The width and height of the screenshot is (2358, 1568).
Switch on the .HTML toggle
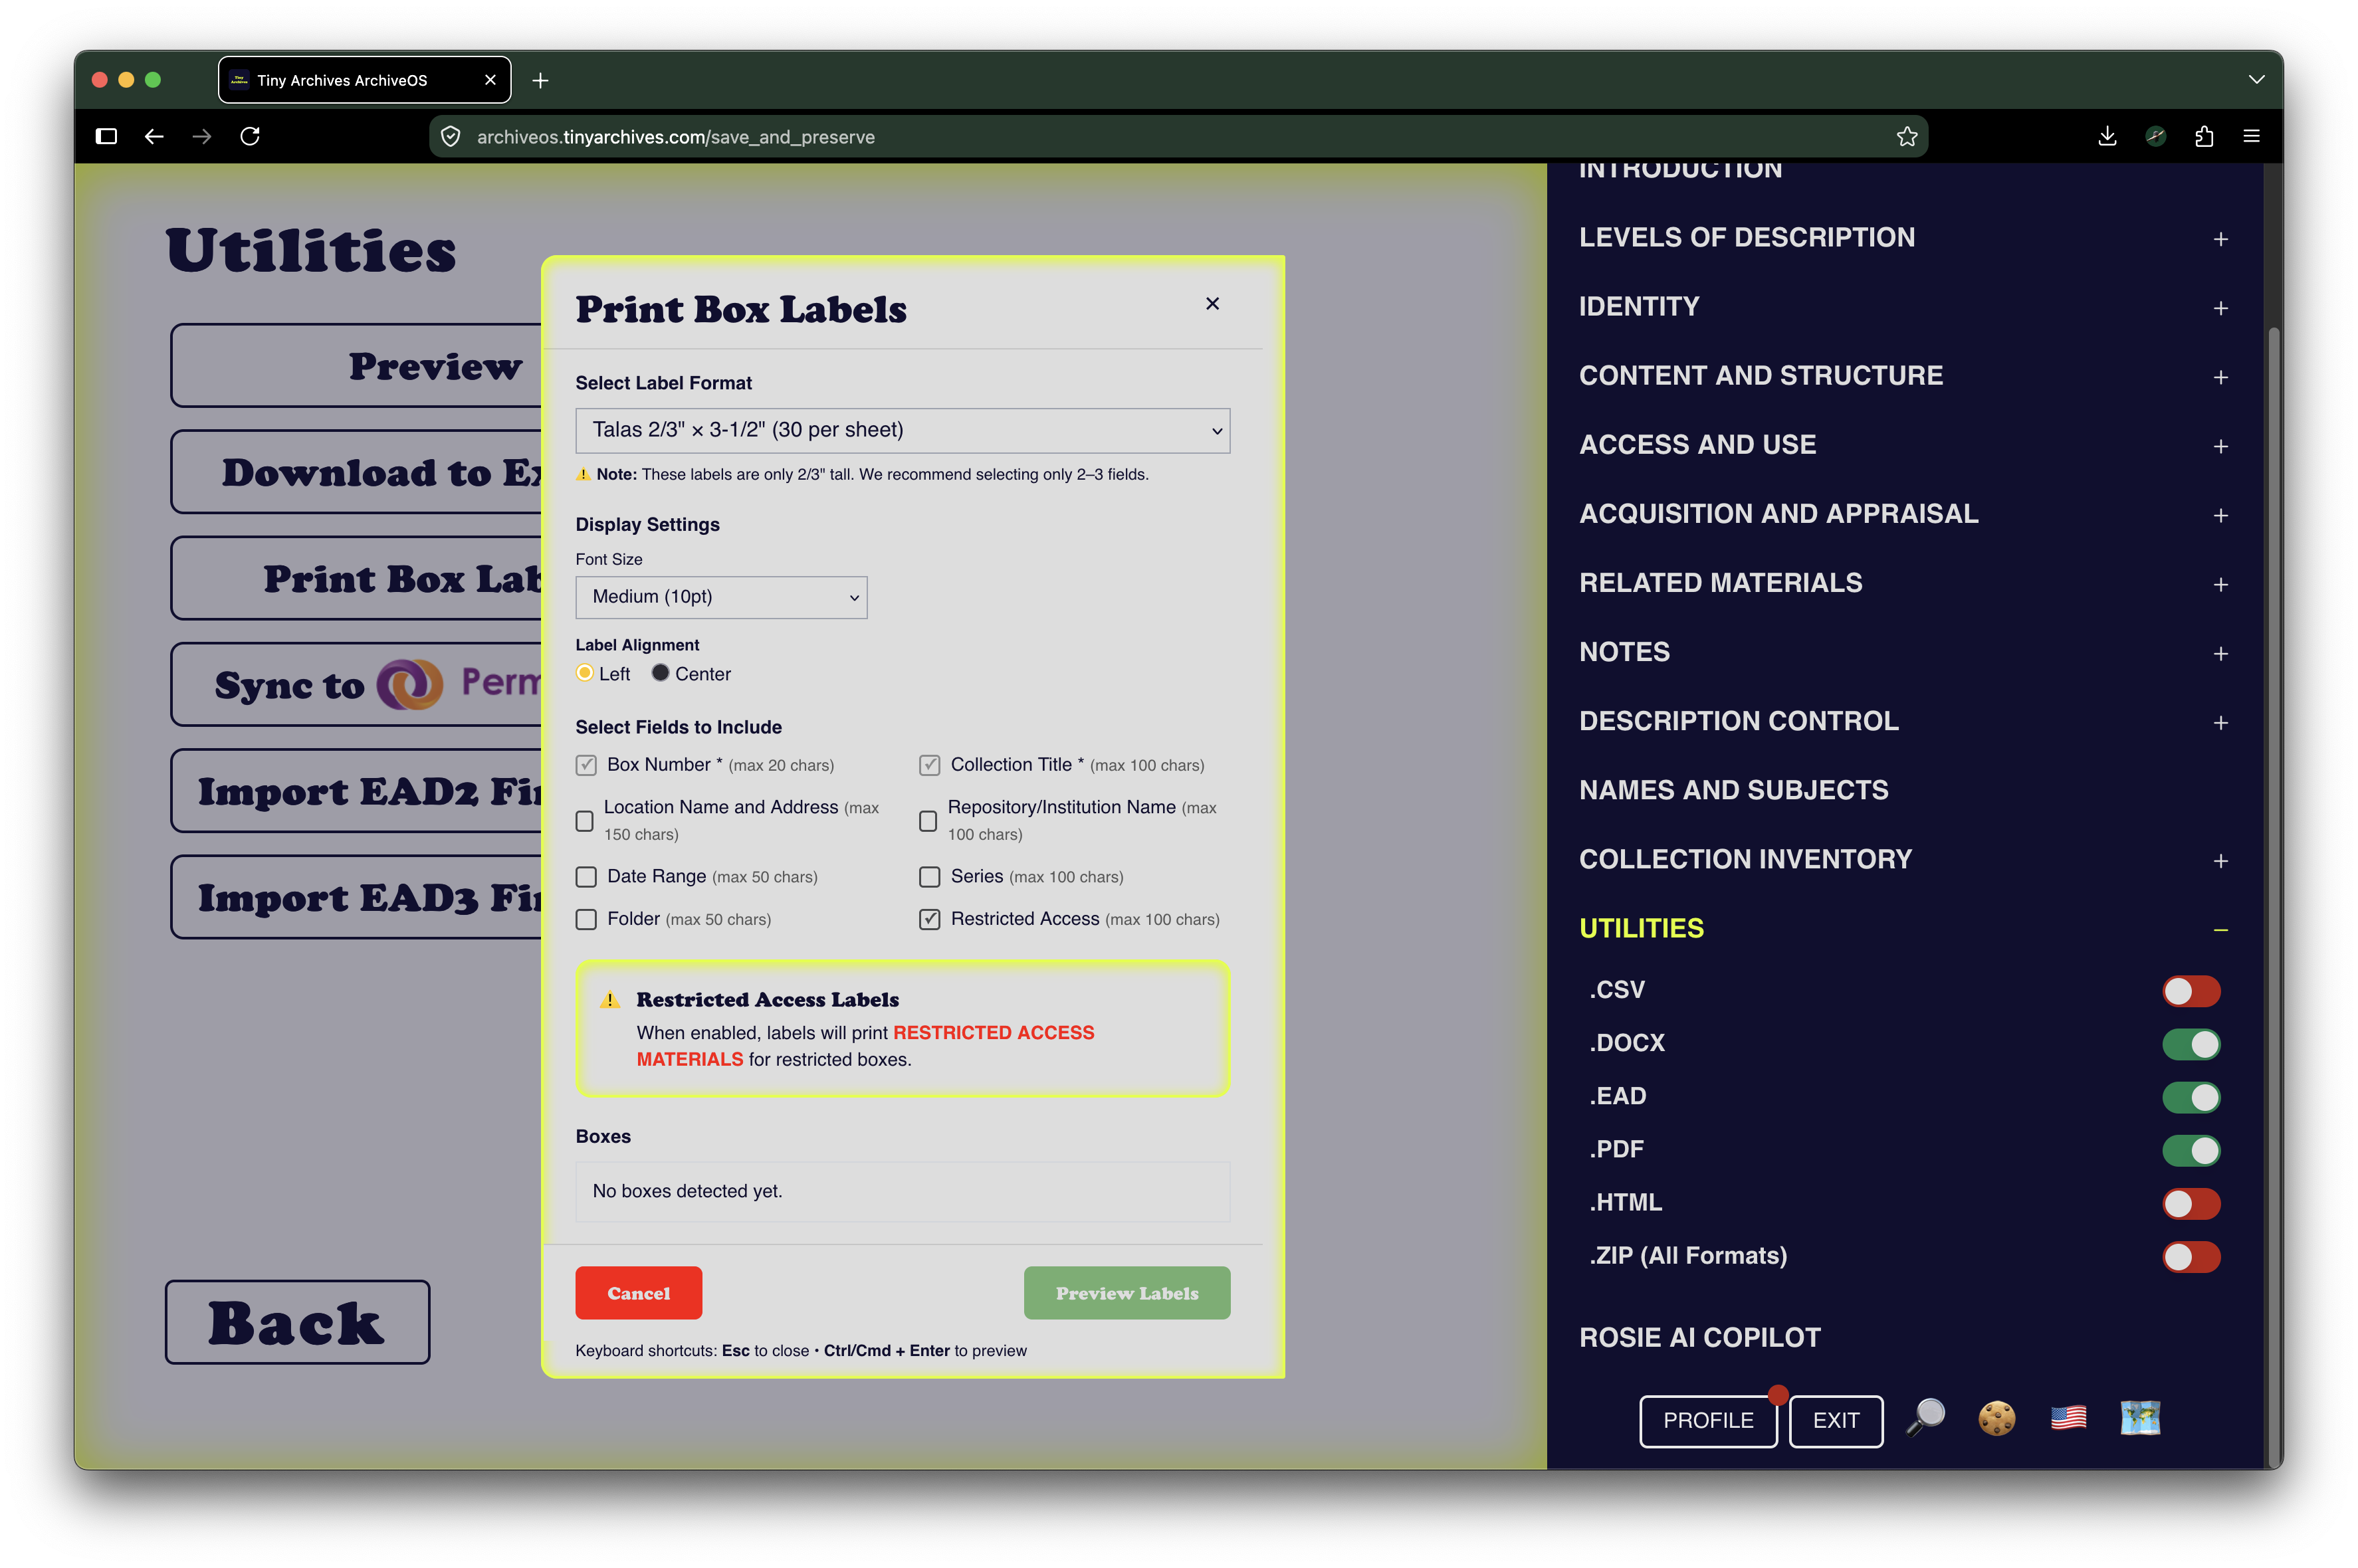click(x=2191, y=1203)
